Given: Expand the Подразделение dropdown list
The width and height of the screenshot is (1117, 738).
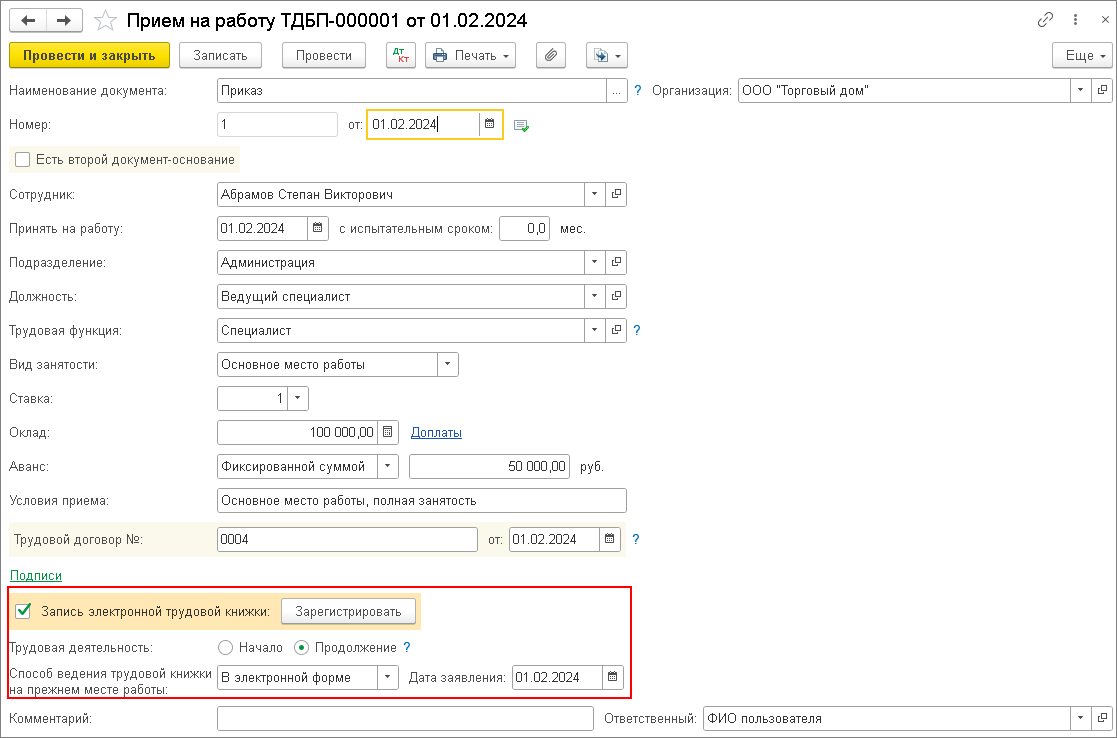Looking at the screenshot, I should click(595, 262).
